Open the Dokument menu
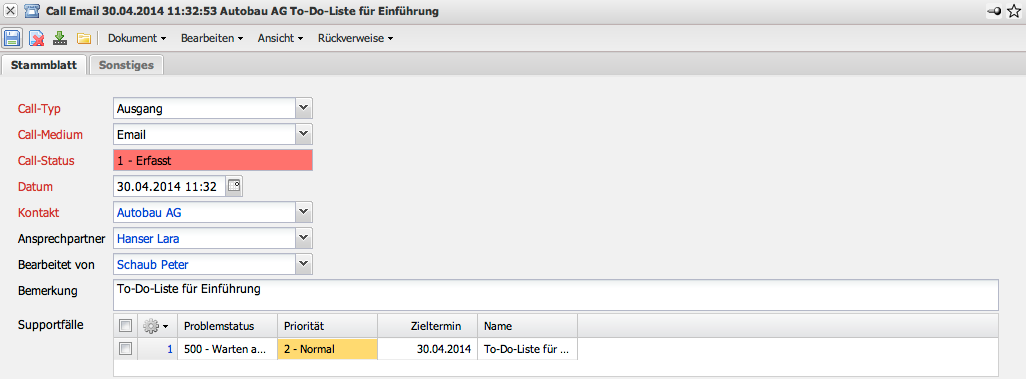1026x379 pixels. click(x=137, y=39)
